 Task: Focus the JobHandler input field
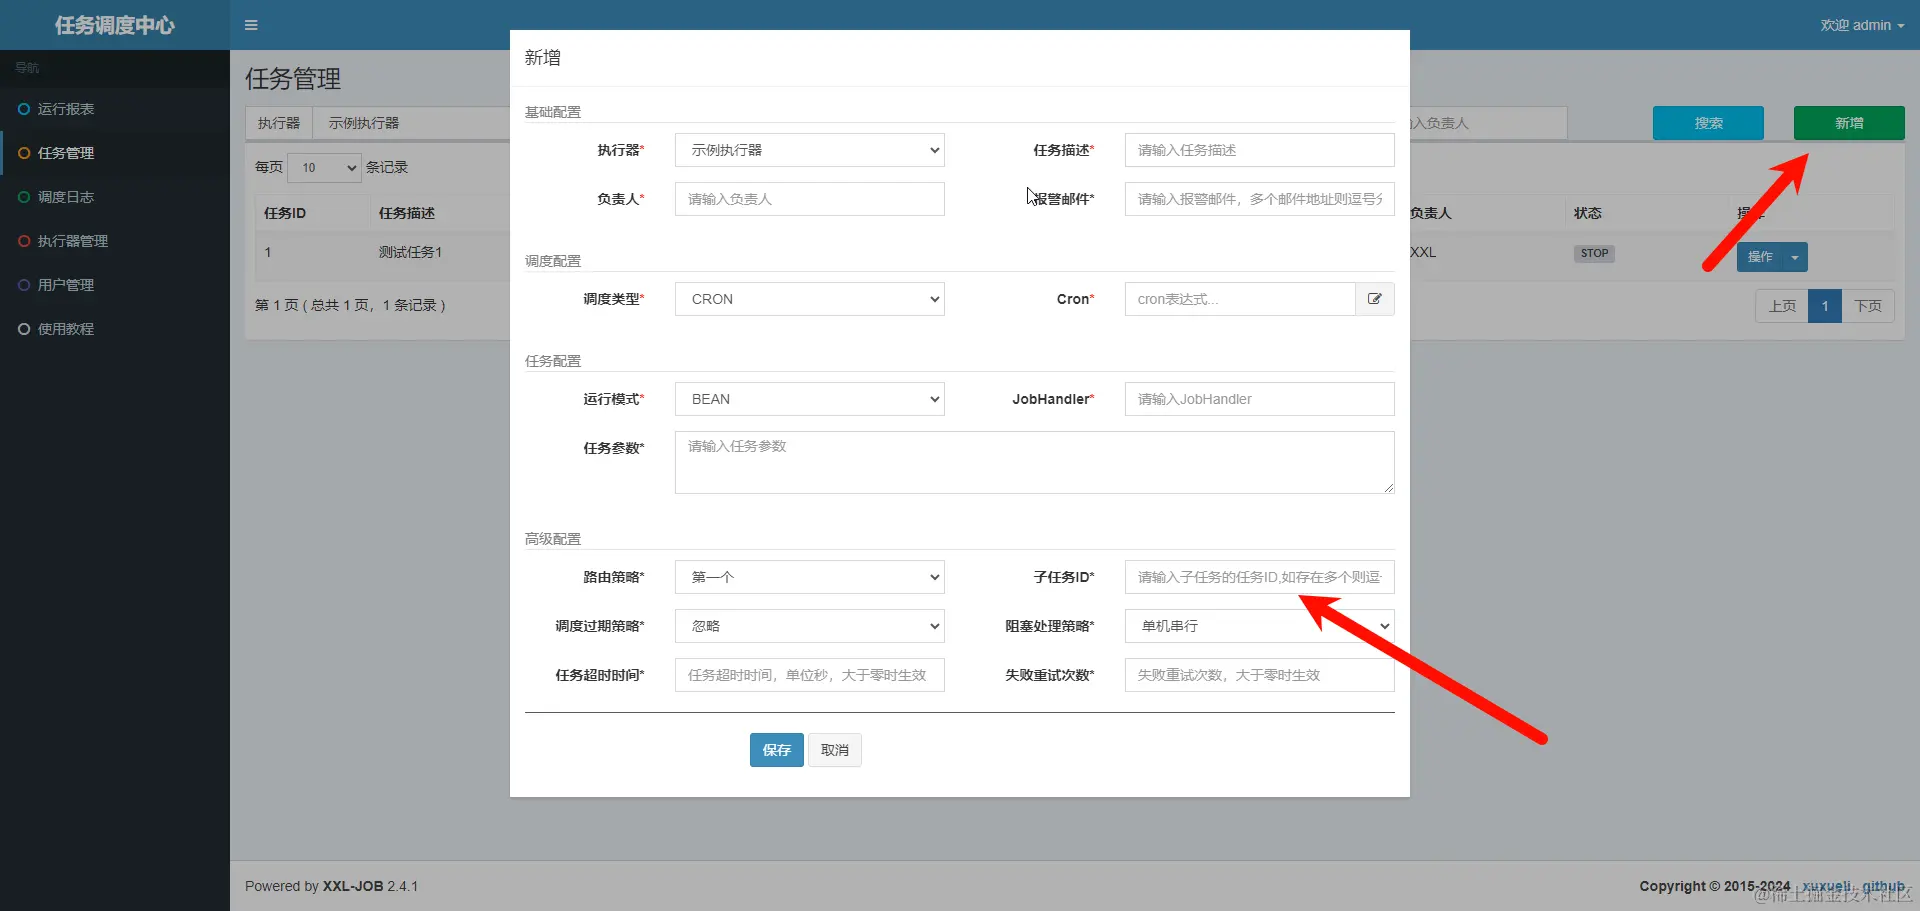point(1260,399)
